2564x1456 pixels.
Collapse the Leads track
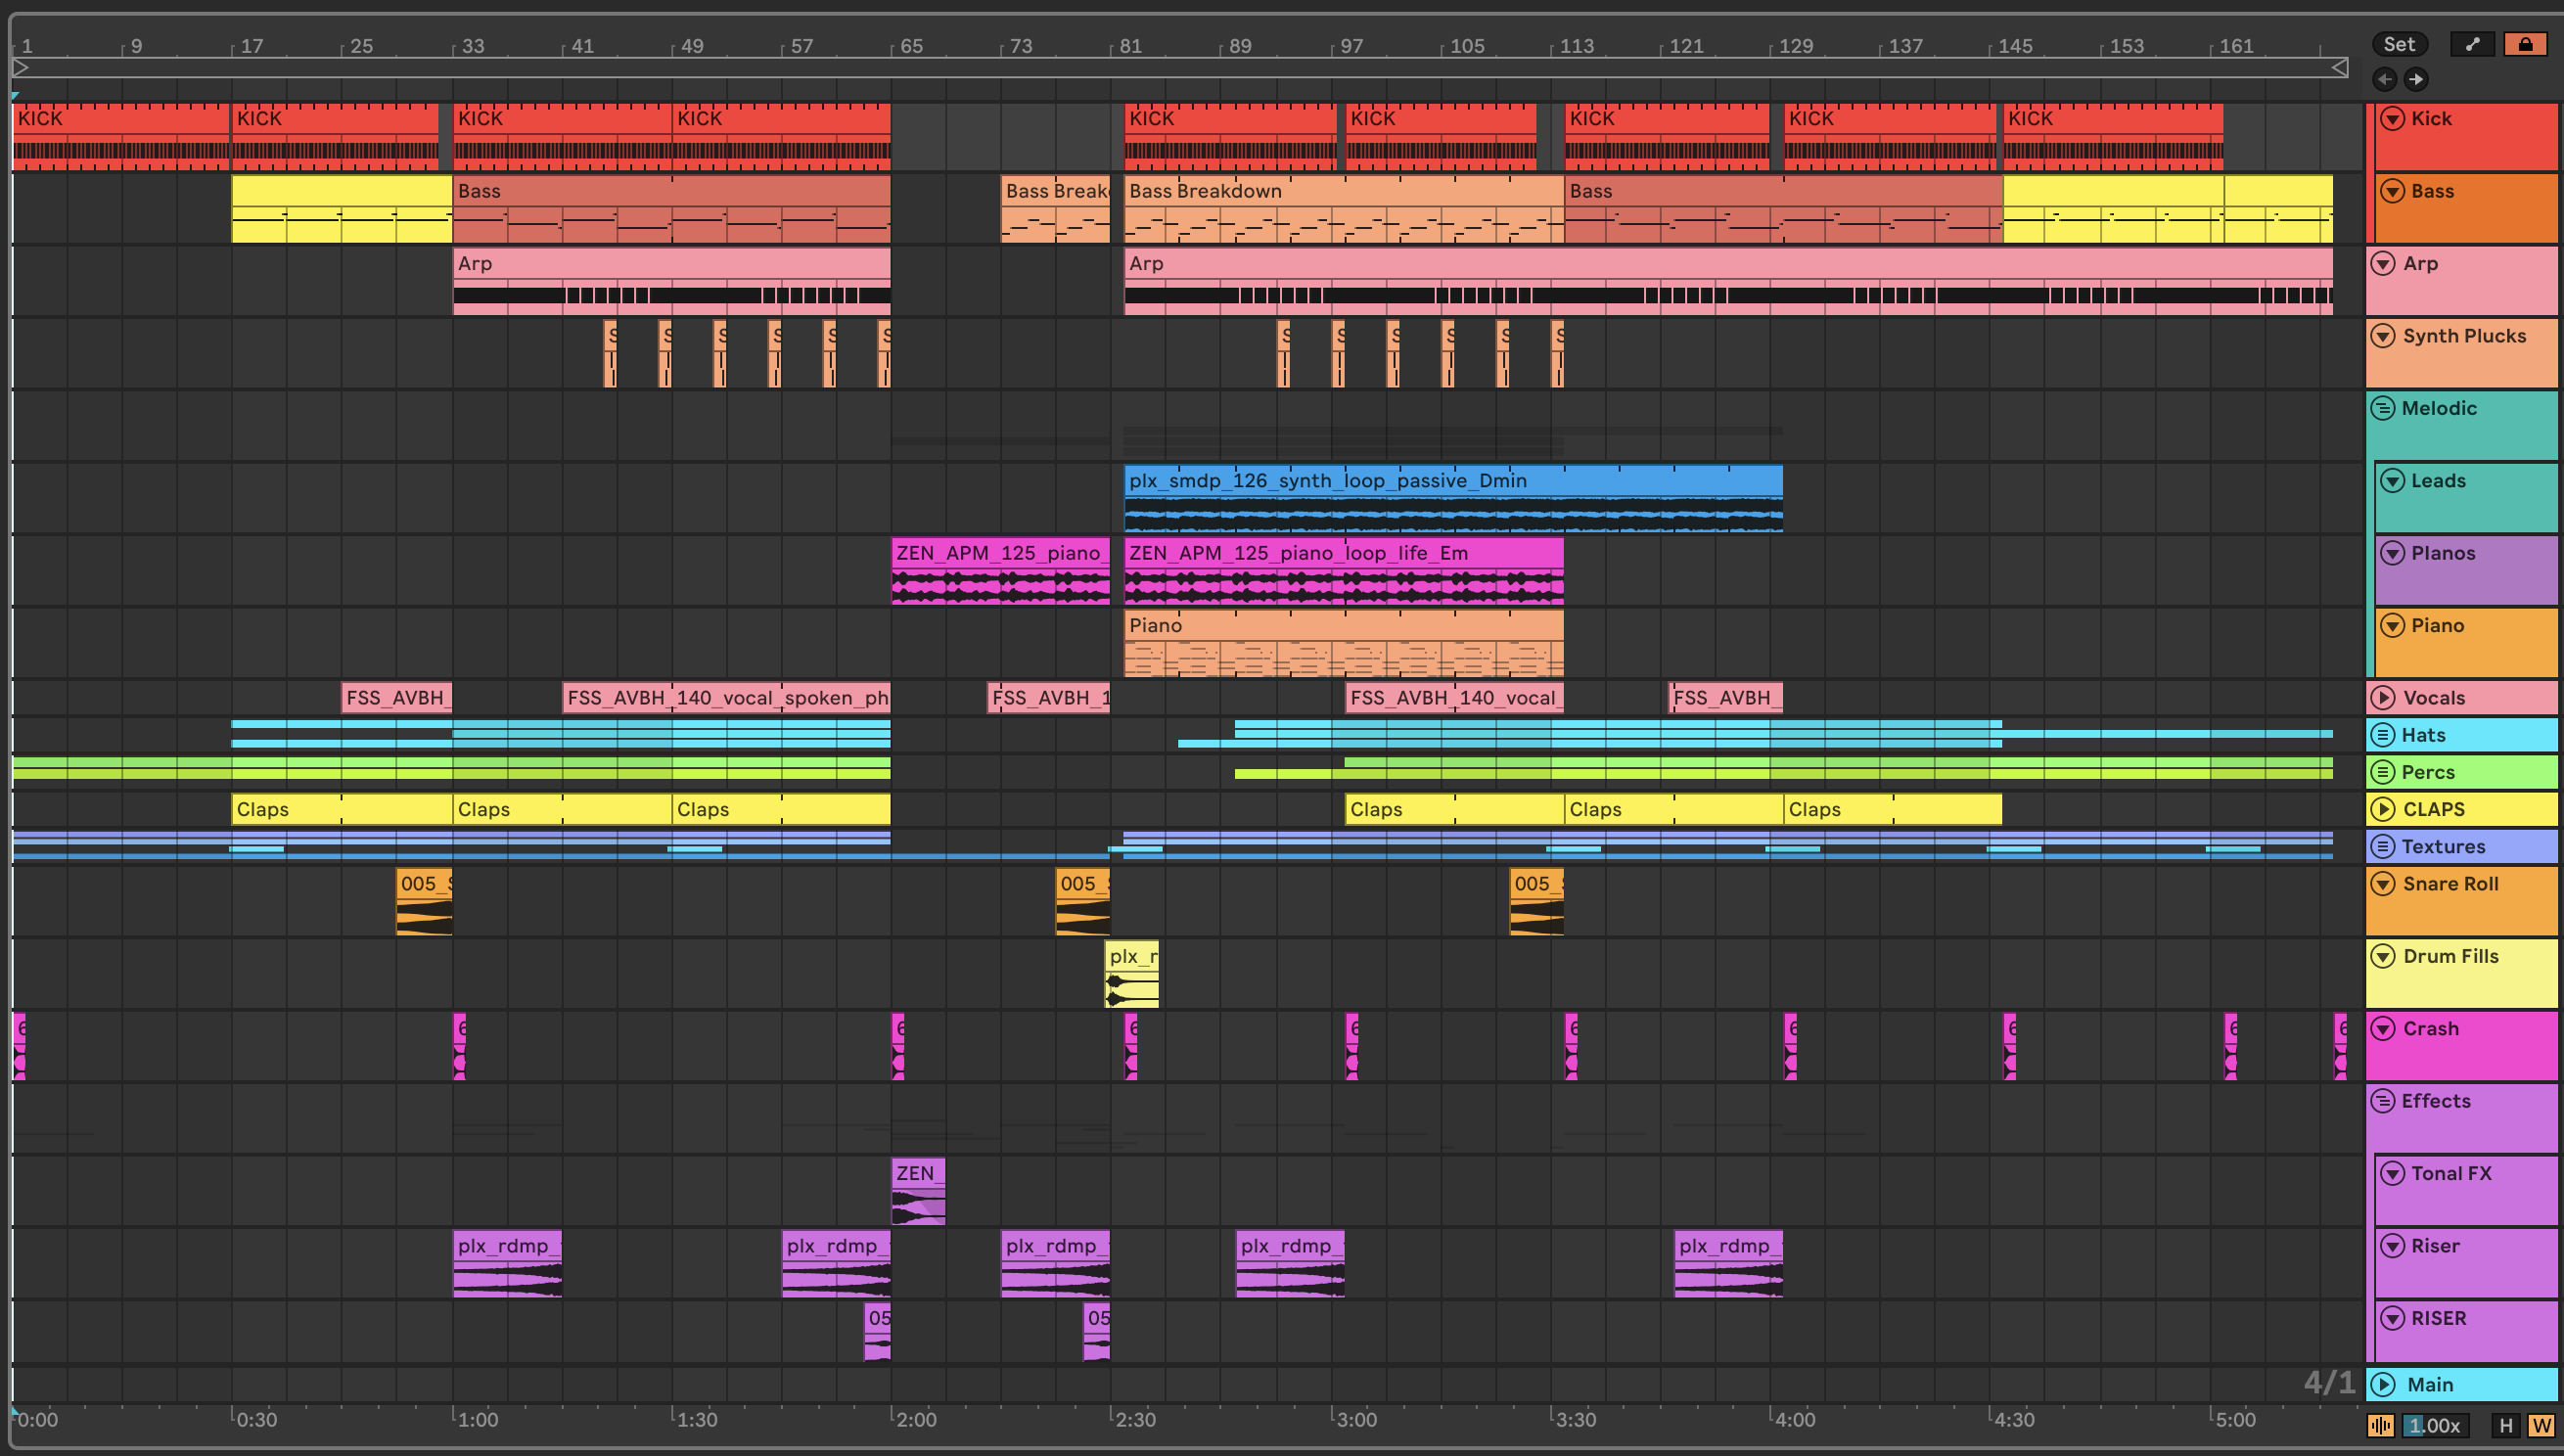pos(2392,481)
